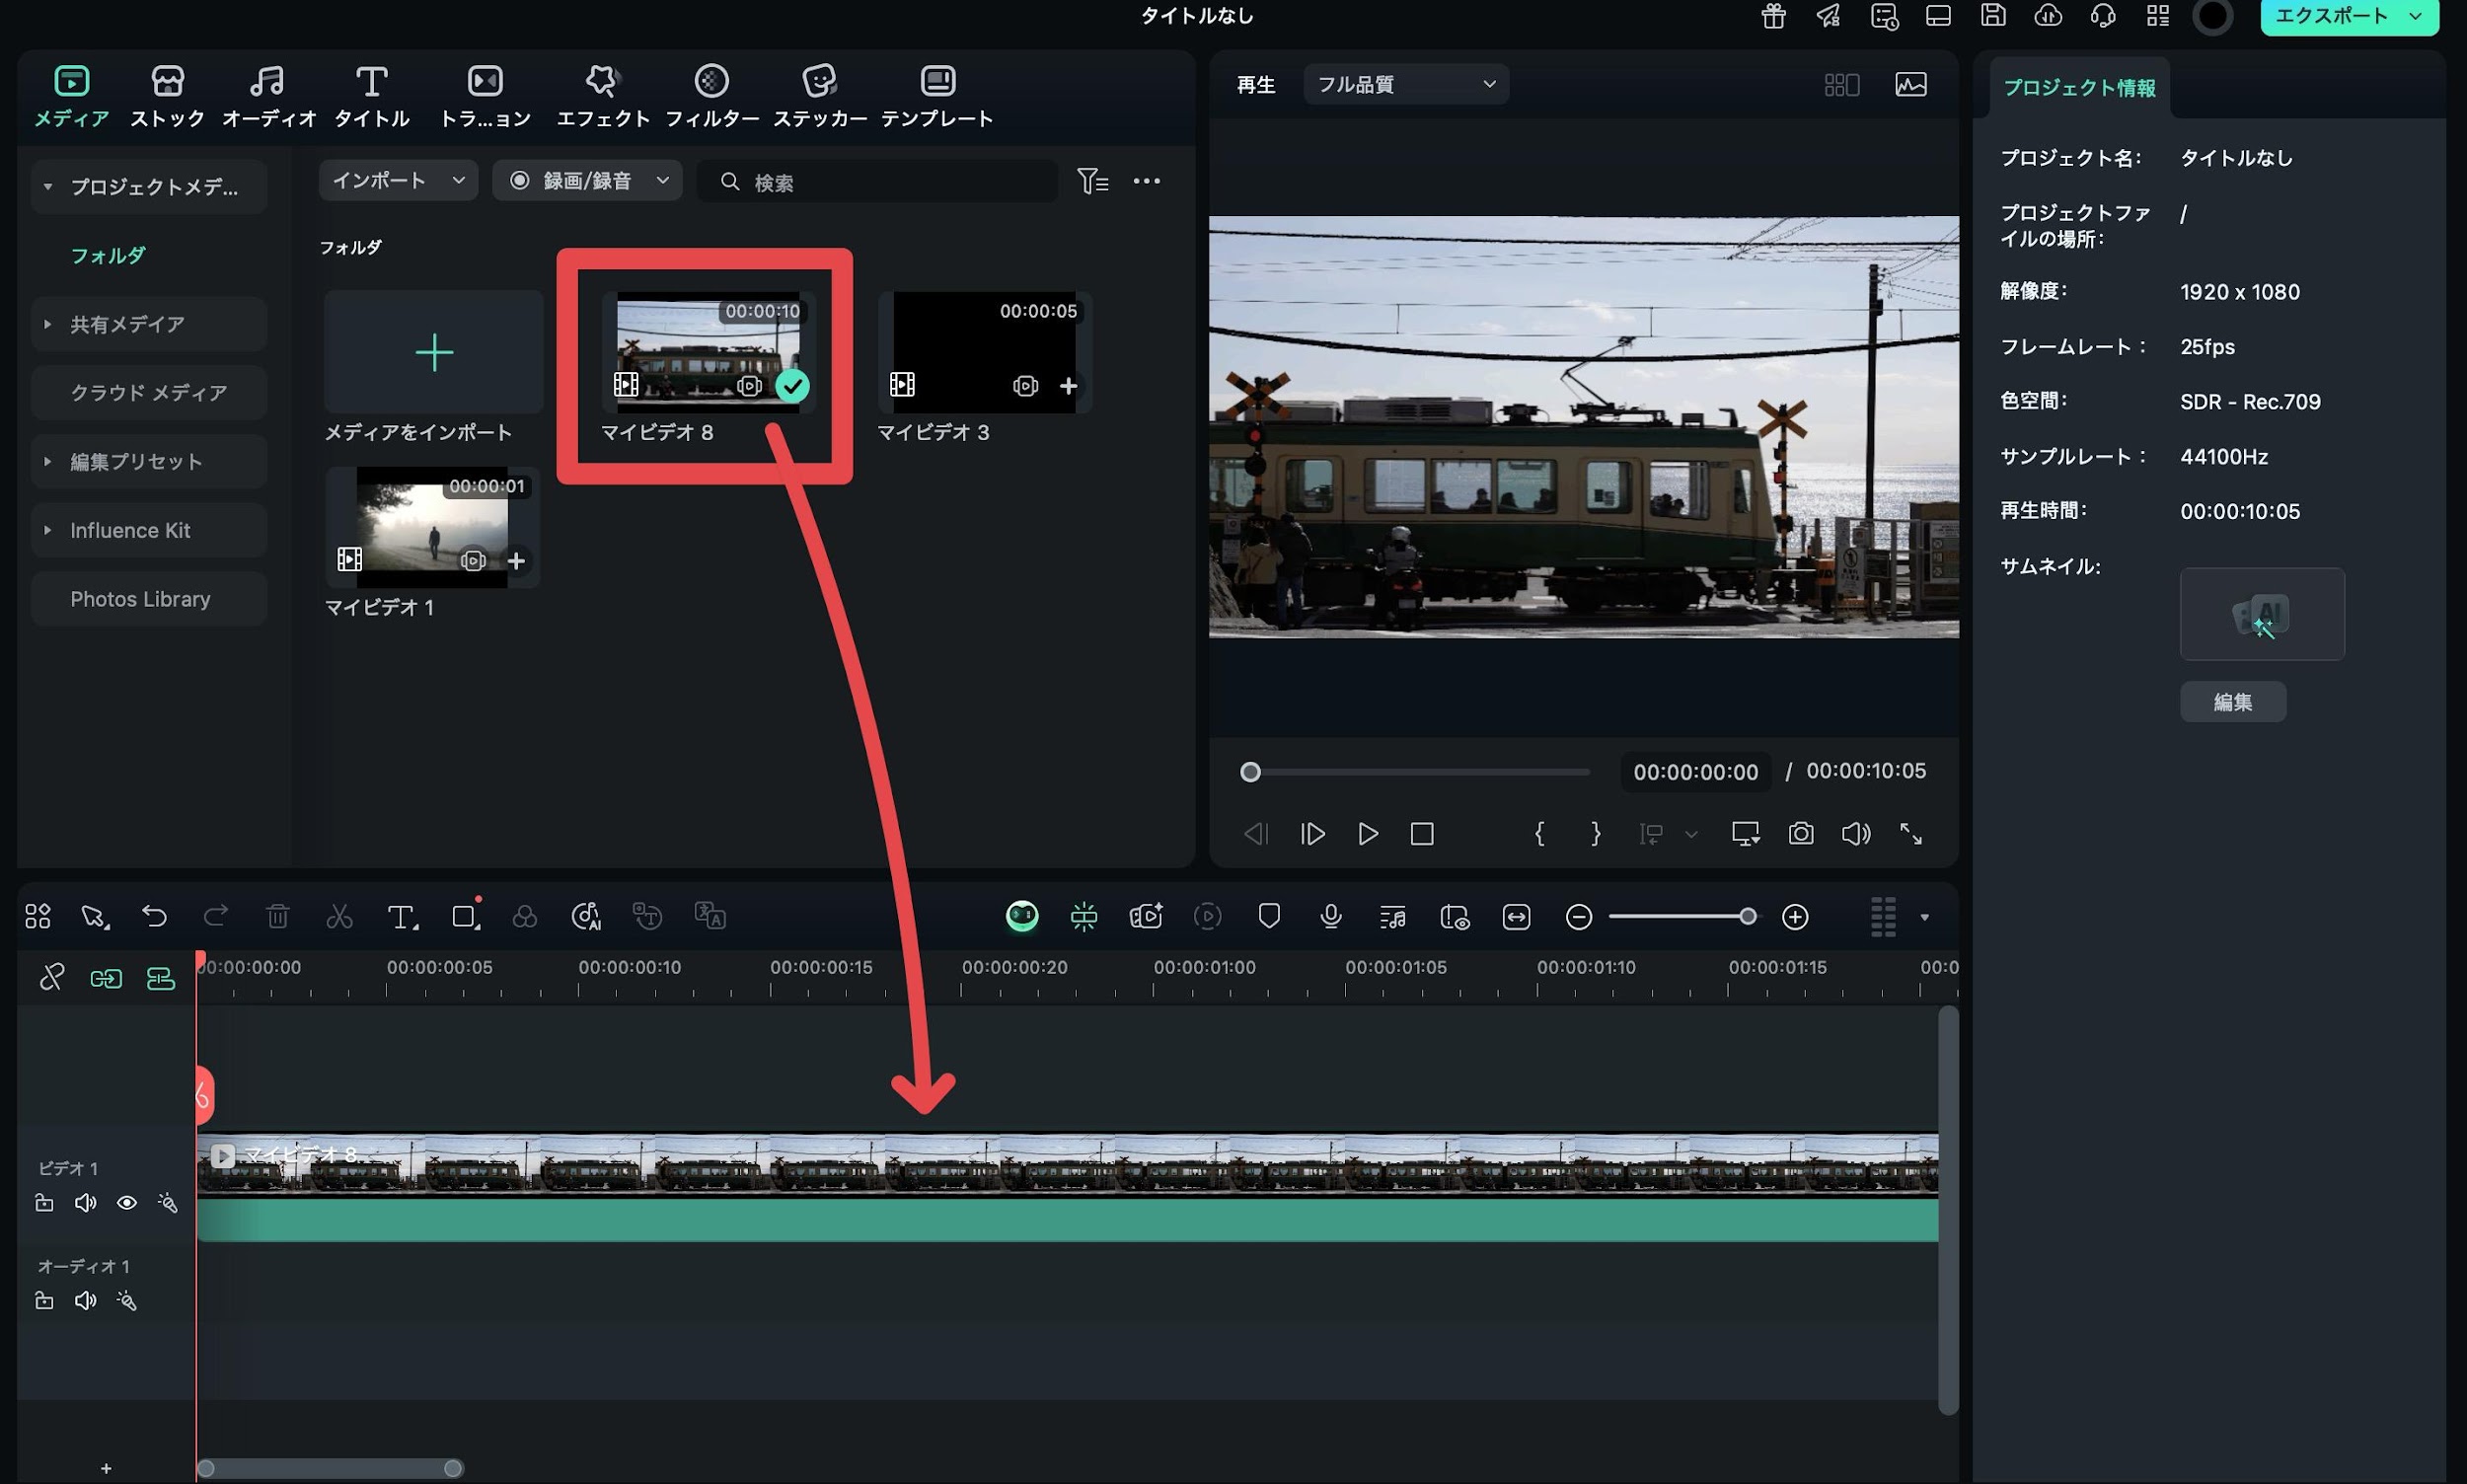The image size is (2467, 1484).
Task: Open the フィルター (Filters) tab
Action: (x=711, y=96)
